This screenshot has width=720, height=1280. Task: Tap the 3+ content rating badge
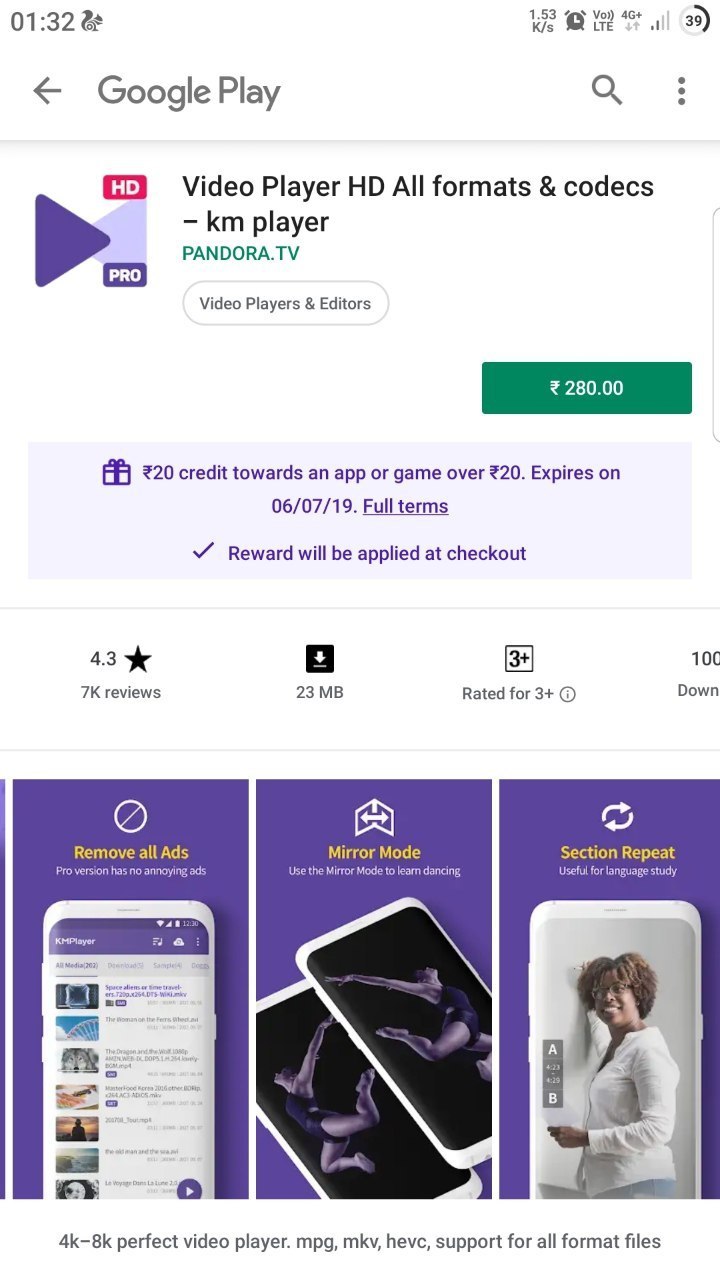click(519, 659)
